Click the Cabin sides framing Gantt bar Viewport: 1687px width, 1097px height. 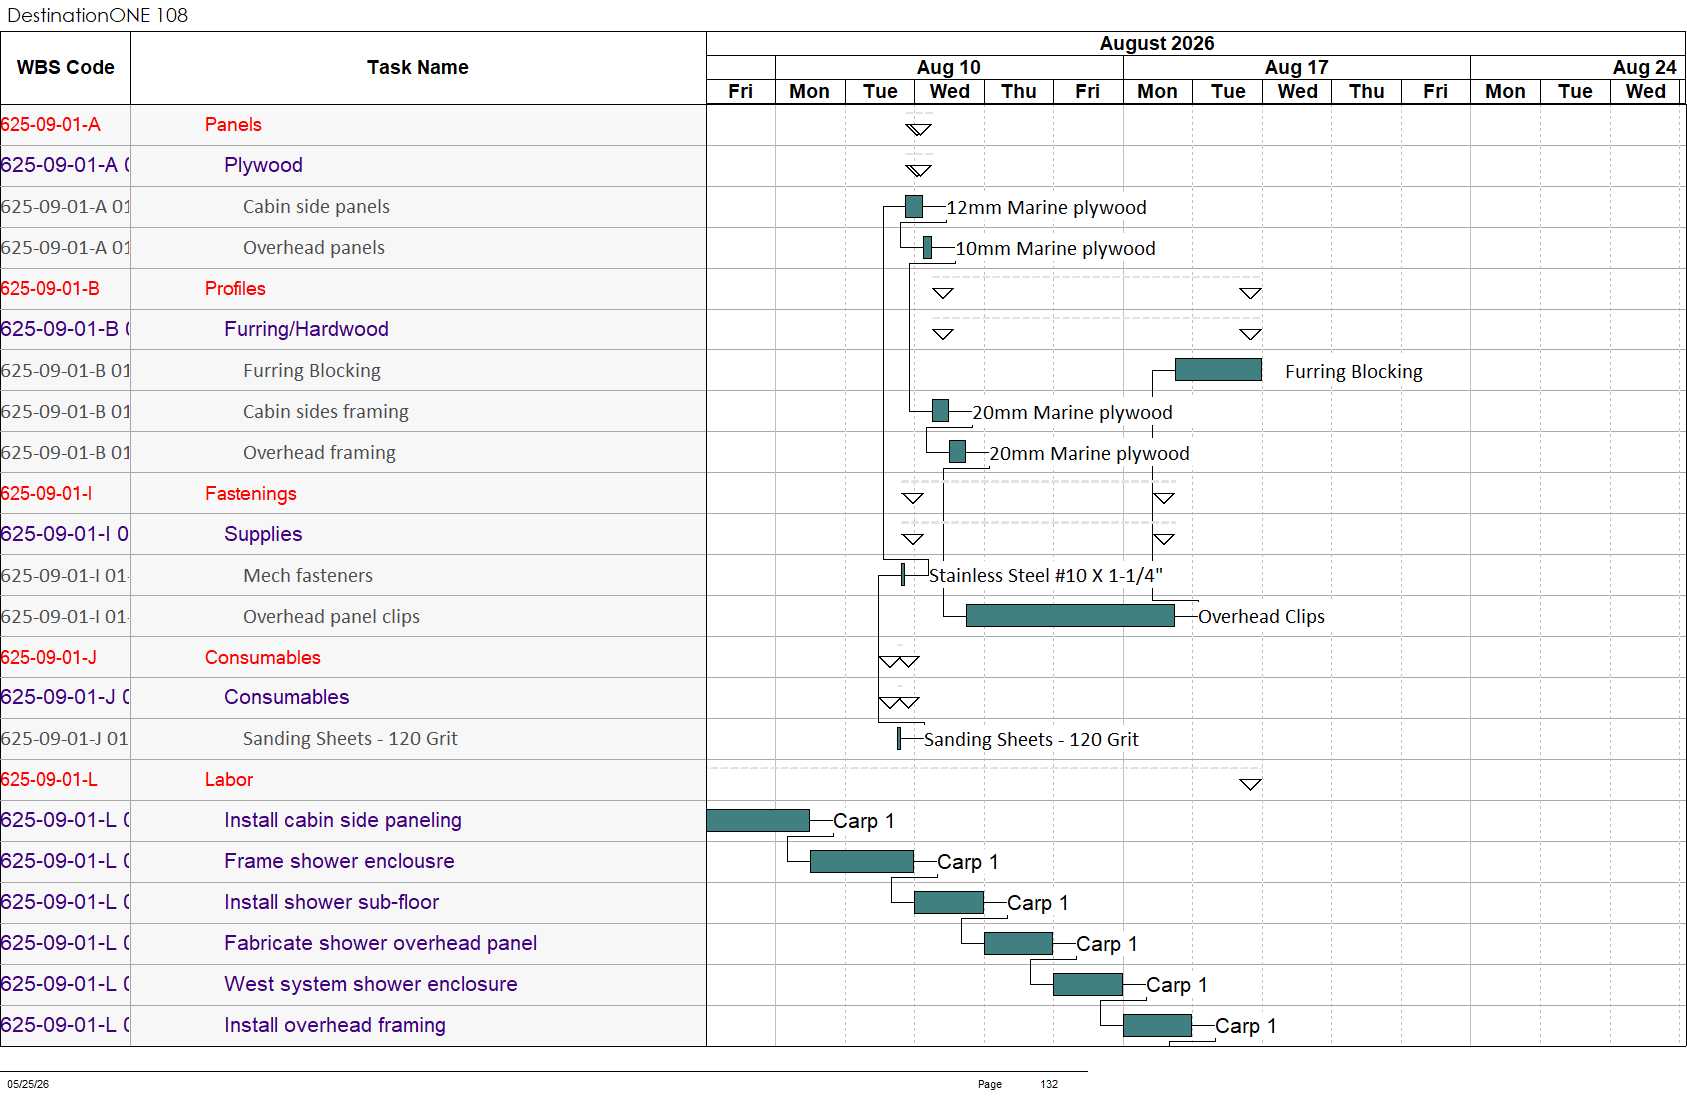[x=940, y=411]
